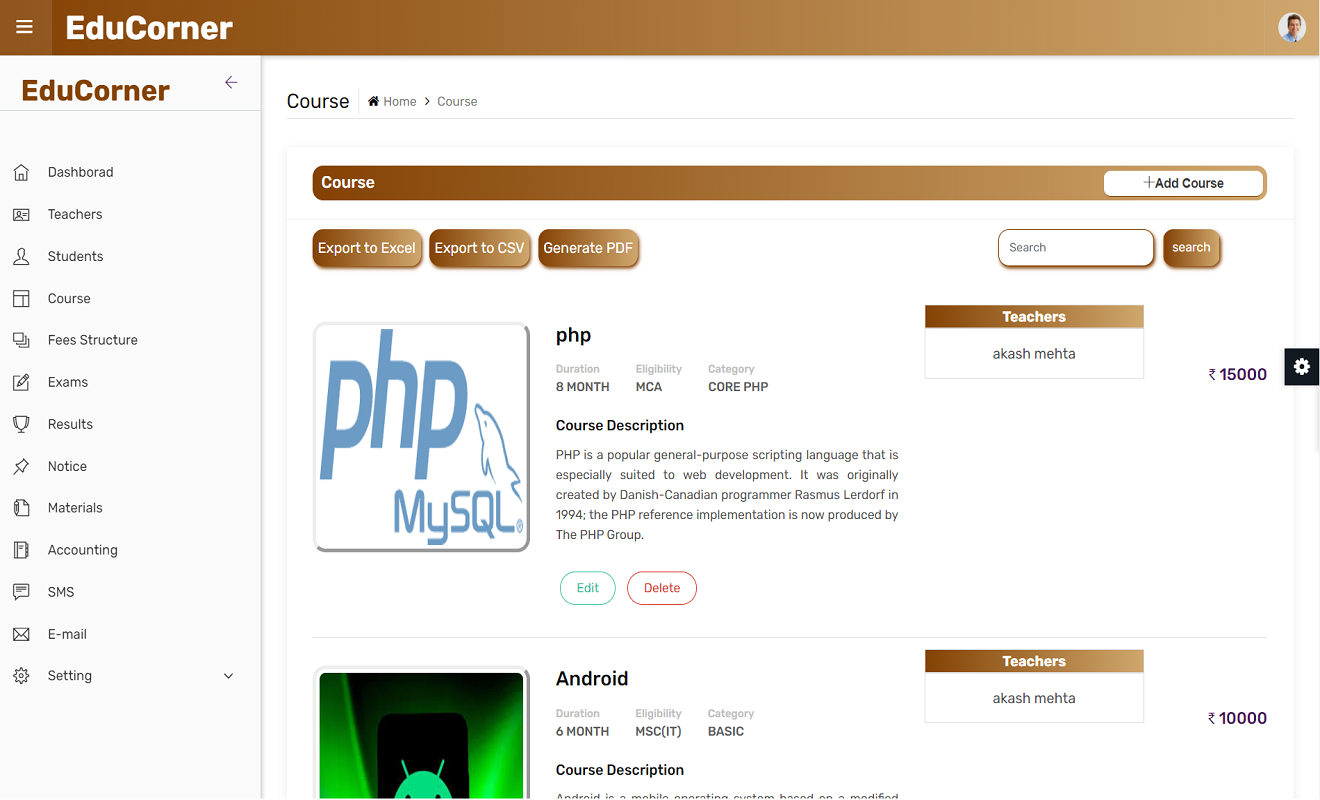The height and width of the screenshot is (800, 1320).
Task: Focus the course Search input field
Action: pyautogui.click(x=1075, y=248)
